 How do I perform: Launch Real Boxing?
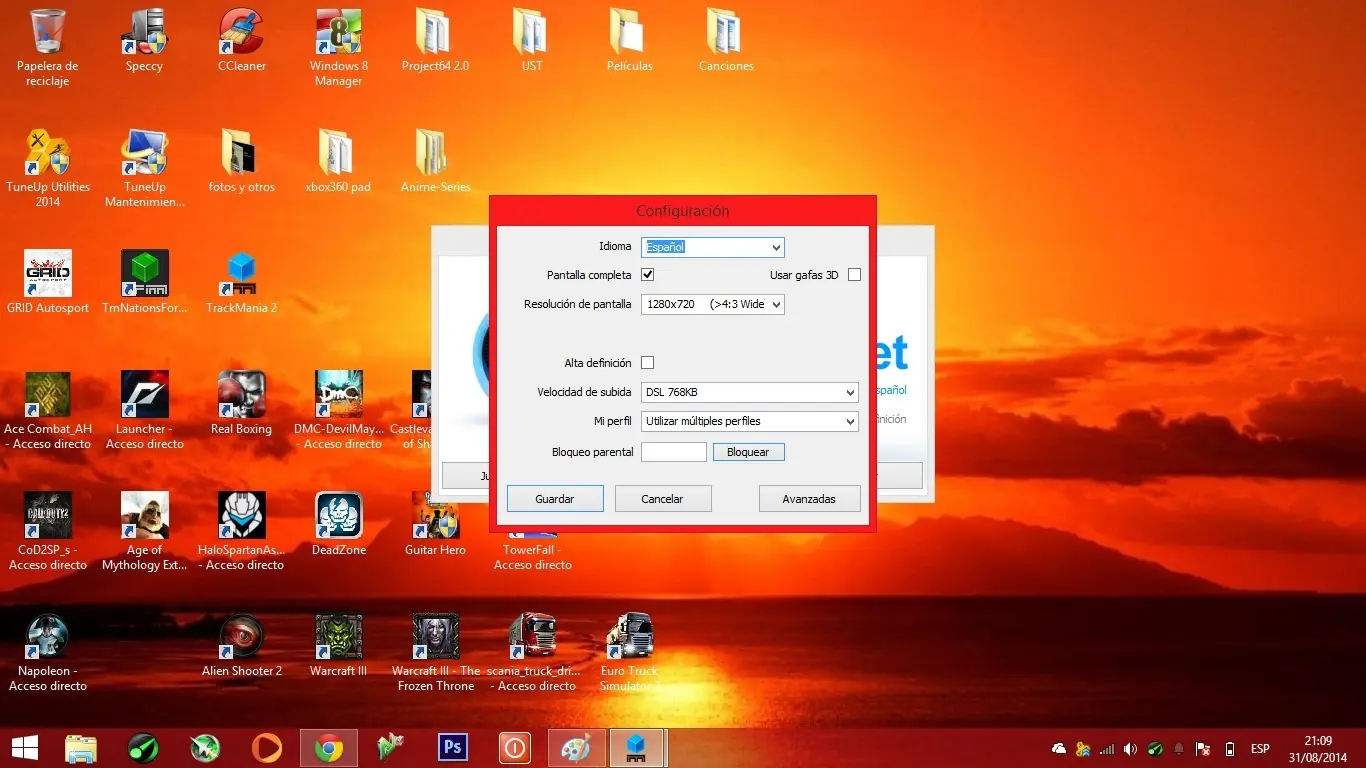(x=242, y=403)
